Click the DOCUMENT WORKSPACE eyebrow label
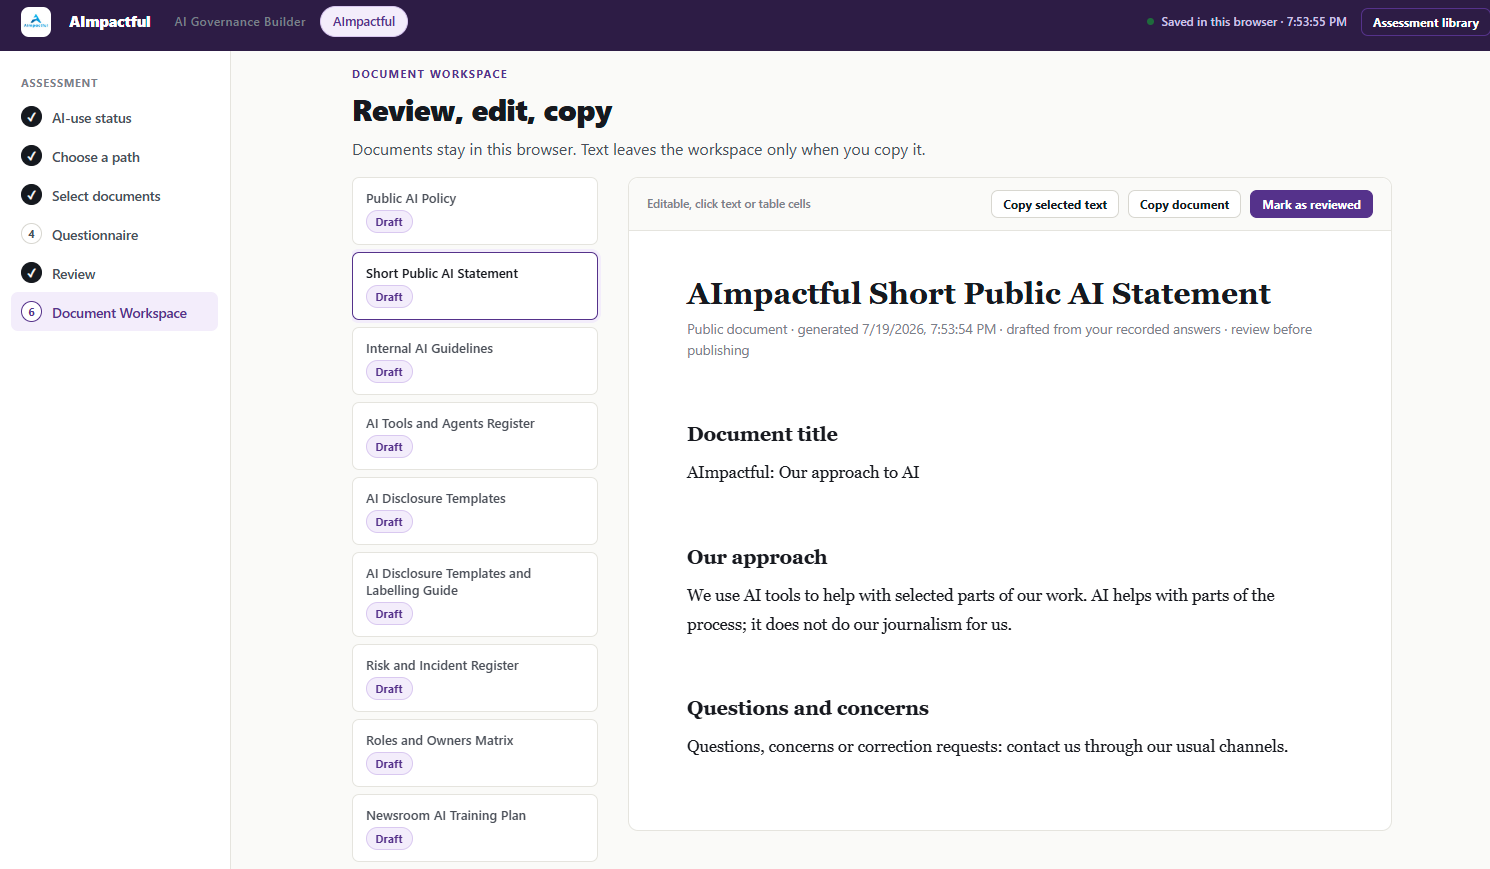This screenshot has width=1490, height=869. [x=430, y=74]
